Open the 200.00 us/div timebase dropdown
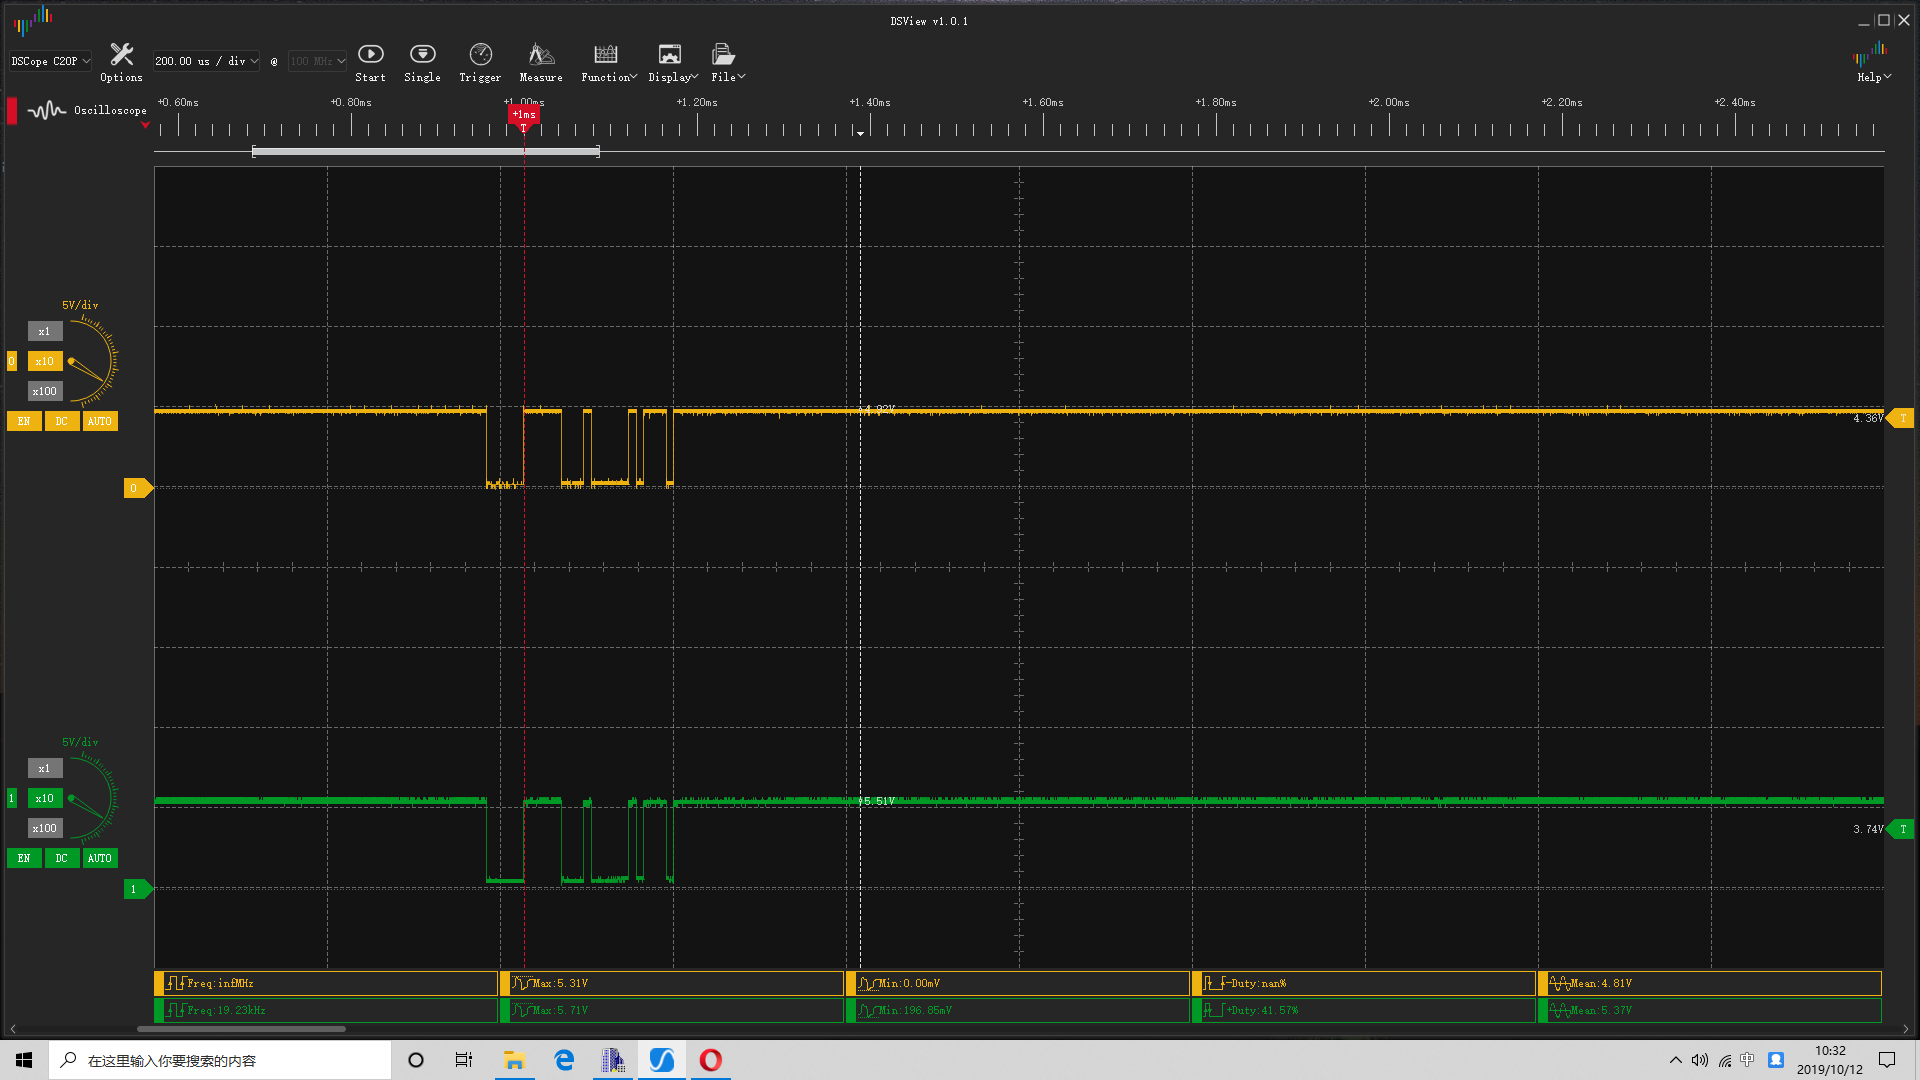The height and width of the screenshot is (1080, 1920). pyautogui.click(x=206, y=61)
